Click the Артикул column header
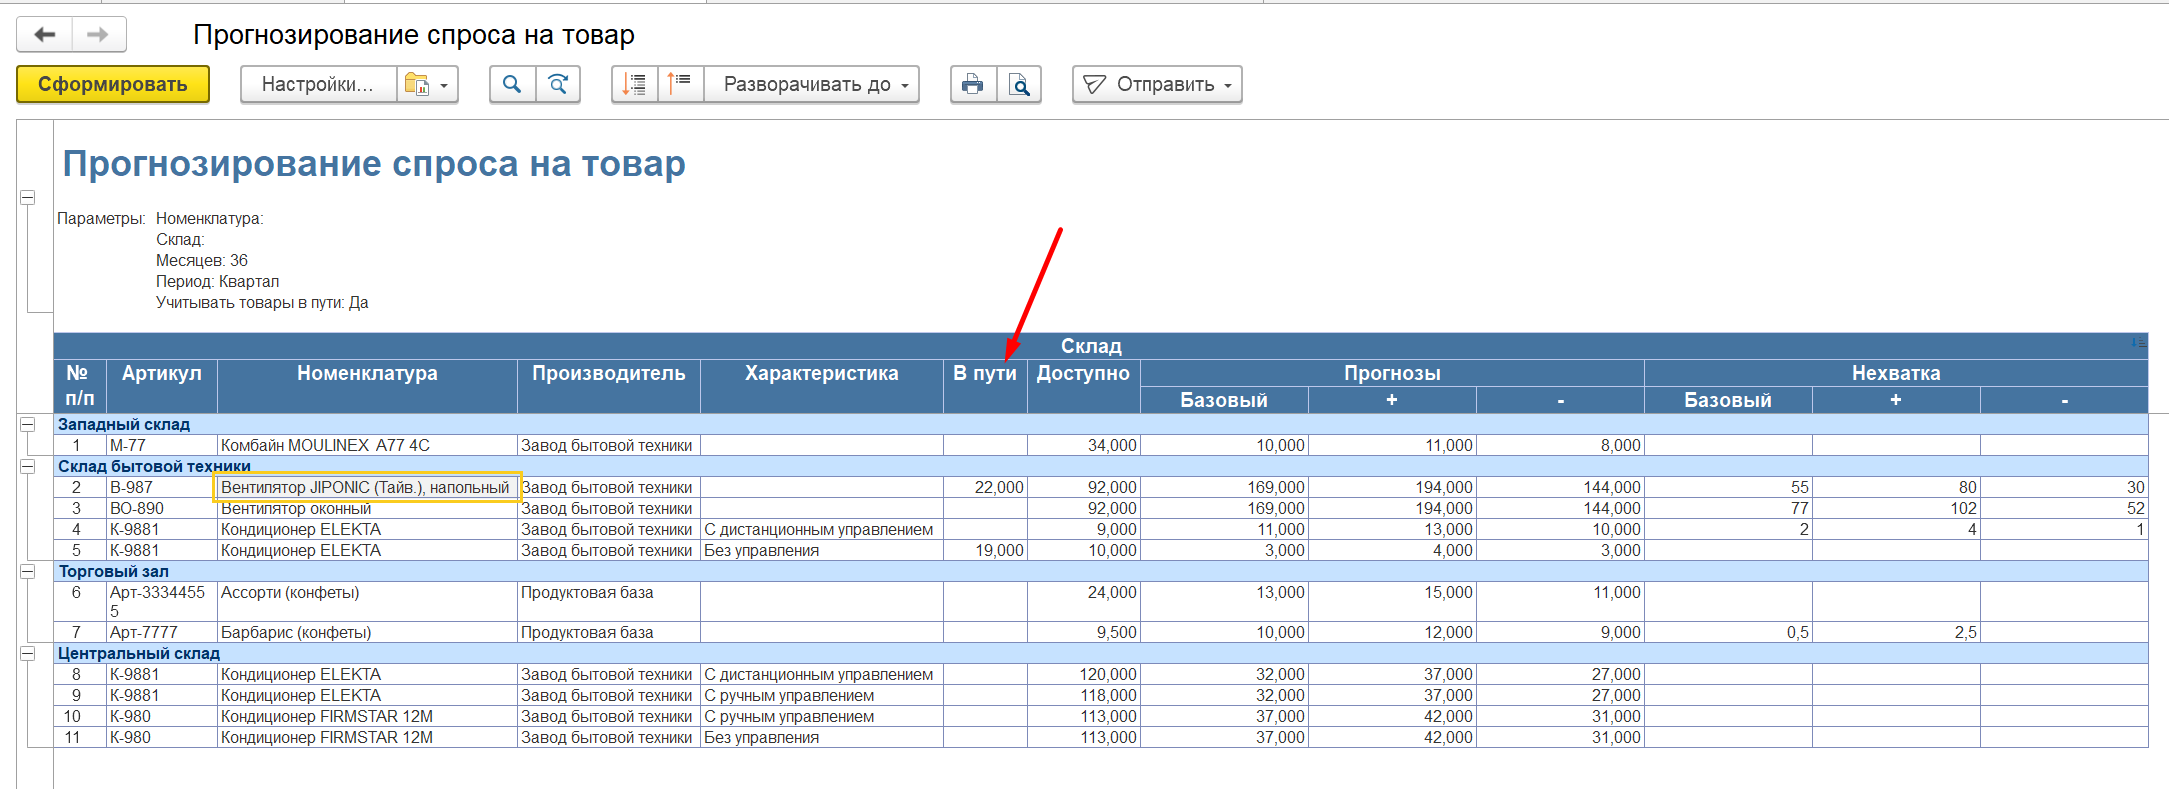This screenshot has height=789, width=2169. [x=162, y=386]
